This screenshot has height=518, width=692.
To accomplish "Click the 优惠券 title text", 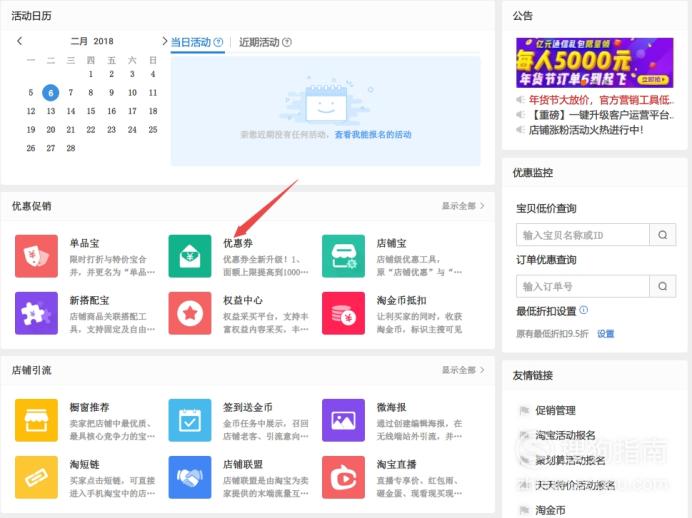I will (238, 243).
